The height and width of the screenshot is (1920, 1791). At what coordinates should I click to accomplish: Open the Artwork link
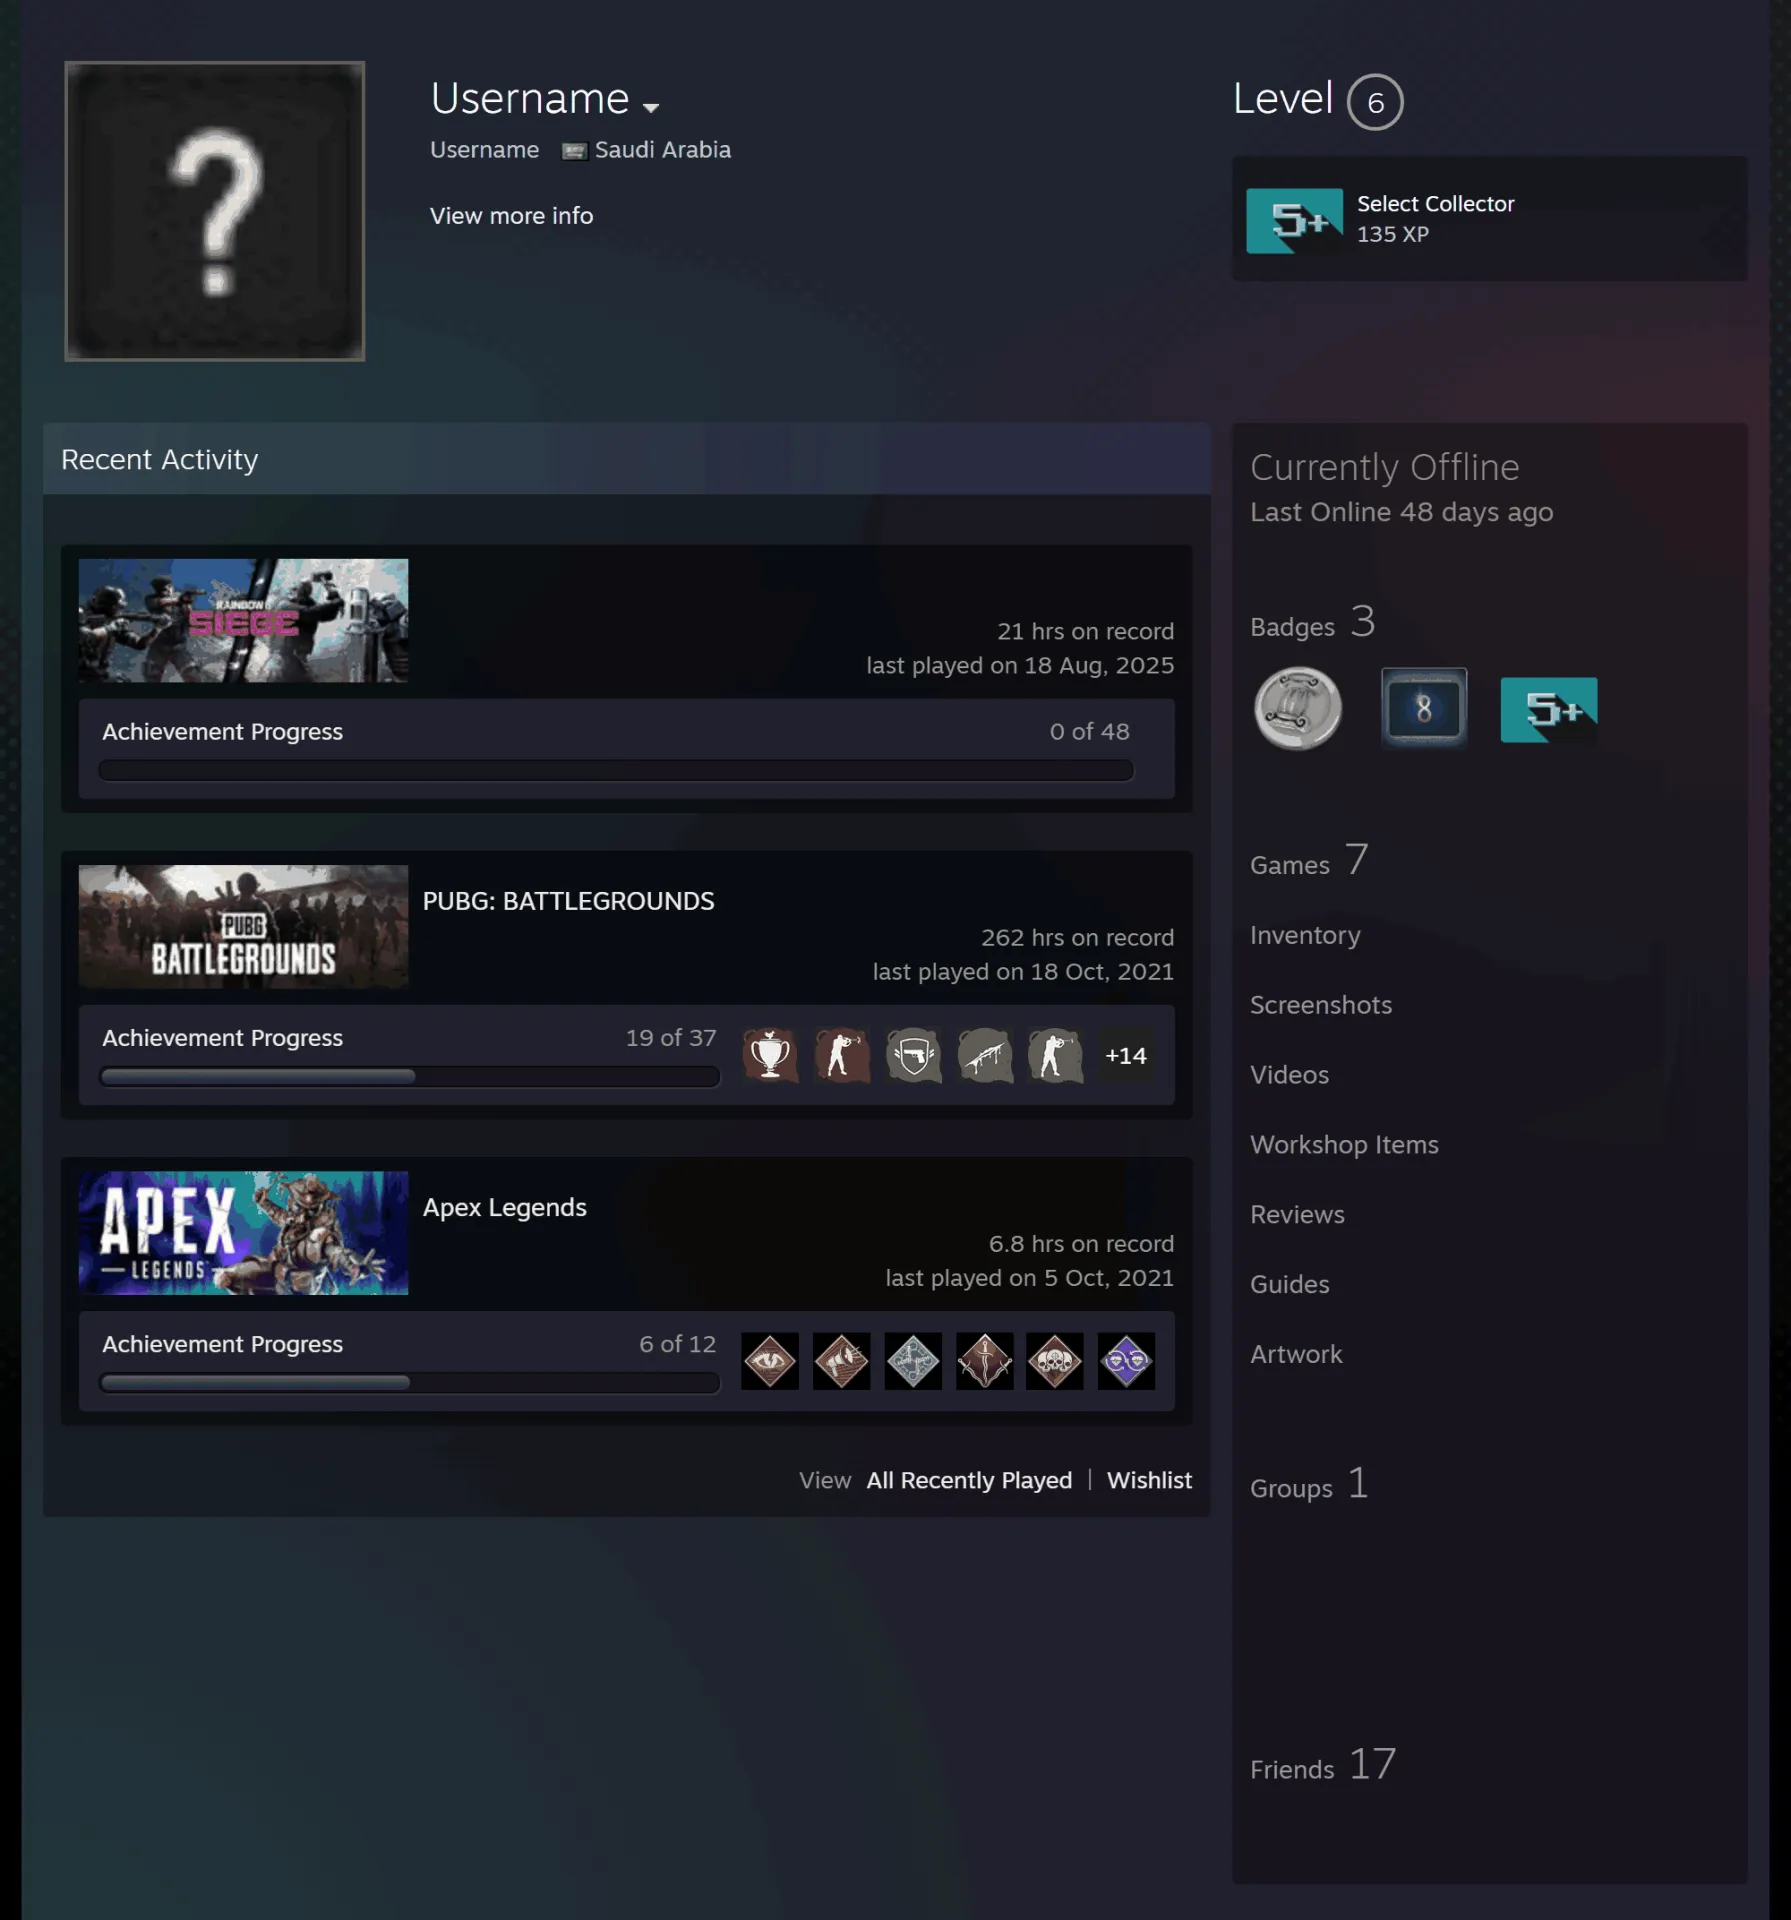(x=1296, y=1355)
